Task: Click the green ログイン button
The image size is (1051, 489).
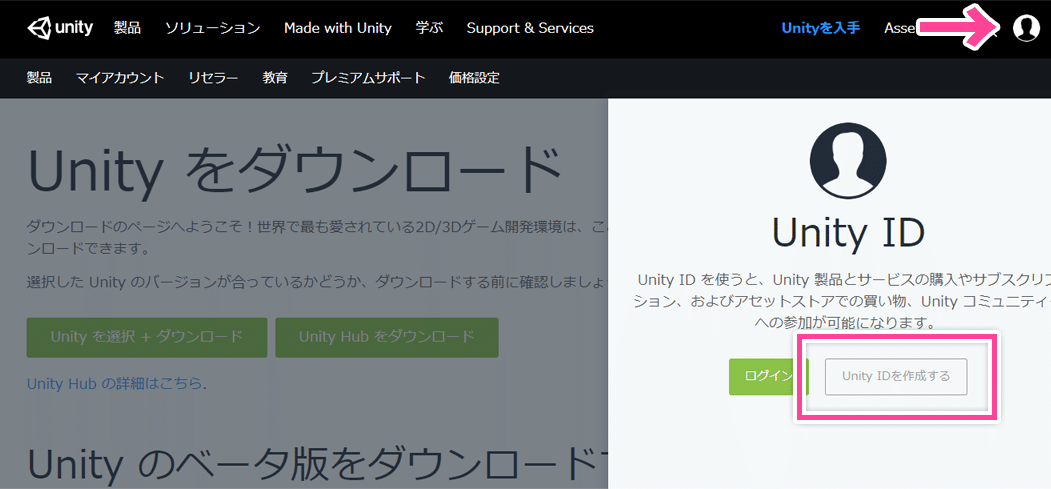Action: coord(769,376)
